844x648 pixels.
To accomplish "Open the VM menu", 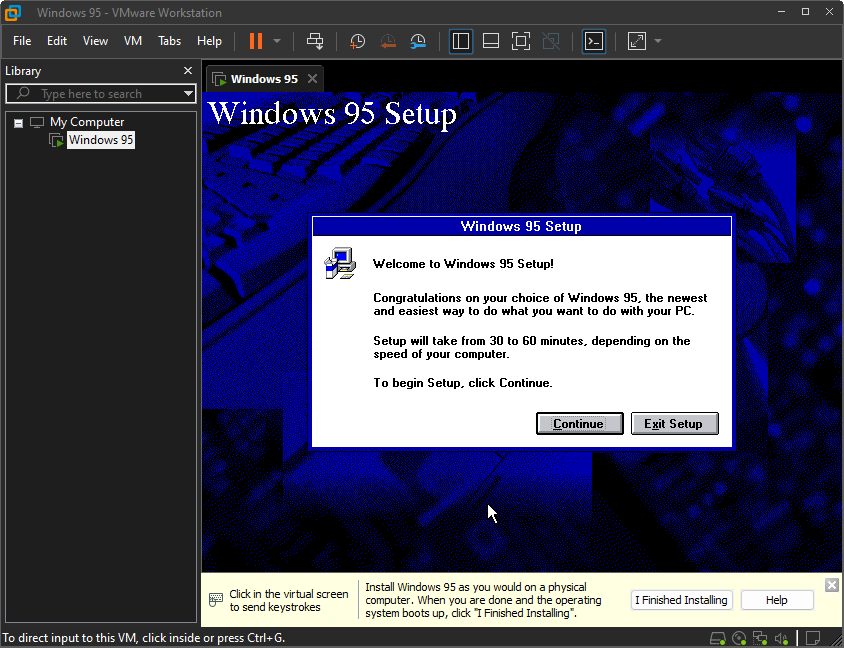I will point(133,41).
